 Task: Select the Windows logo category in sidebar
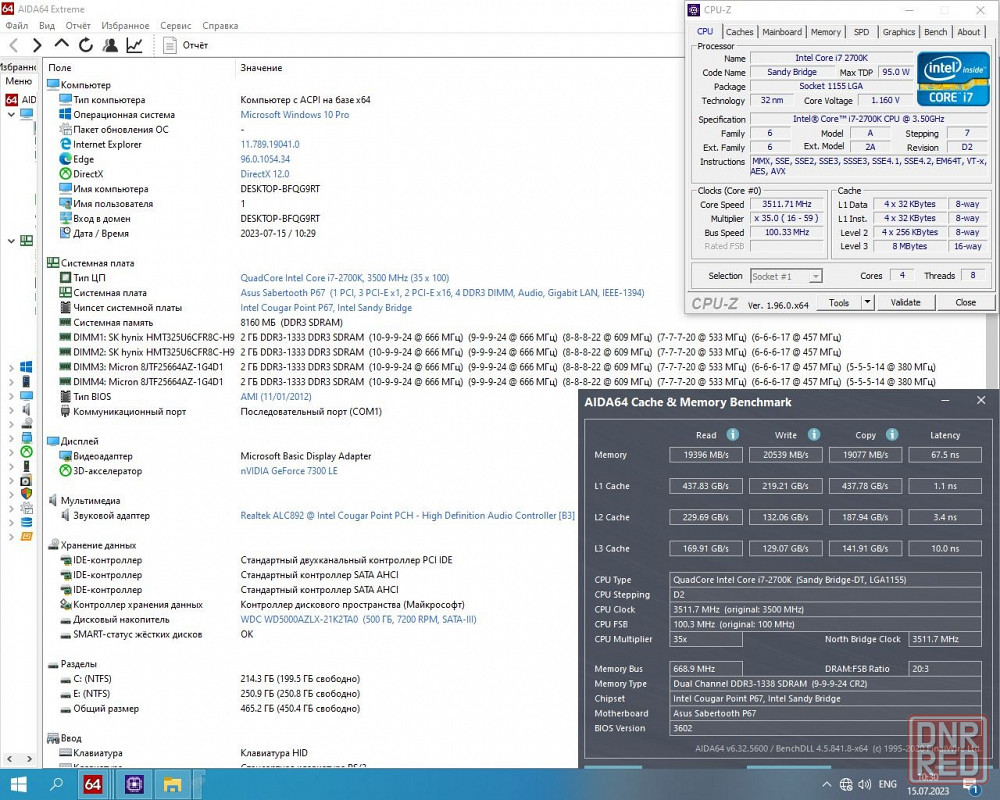point(26,367)
